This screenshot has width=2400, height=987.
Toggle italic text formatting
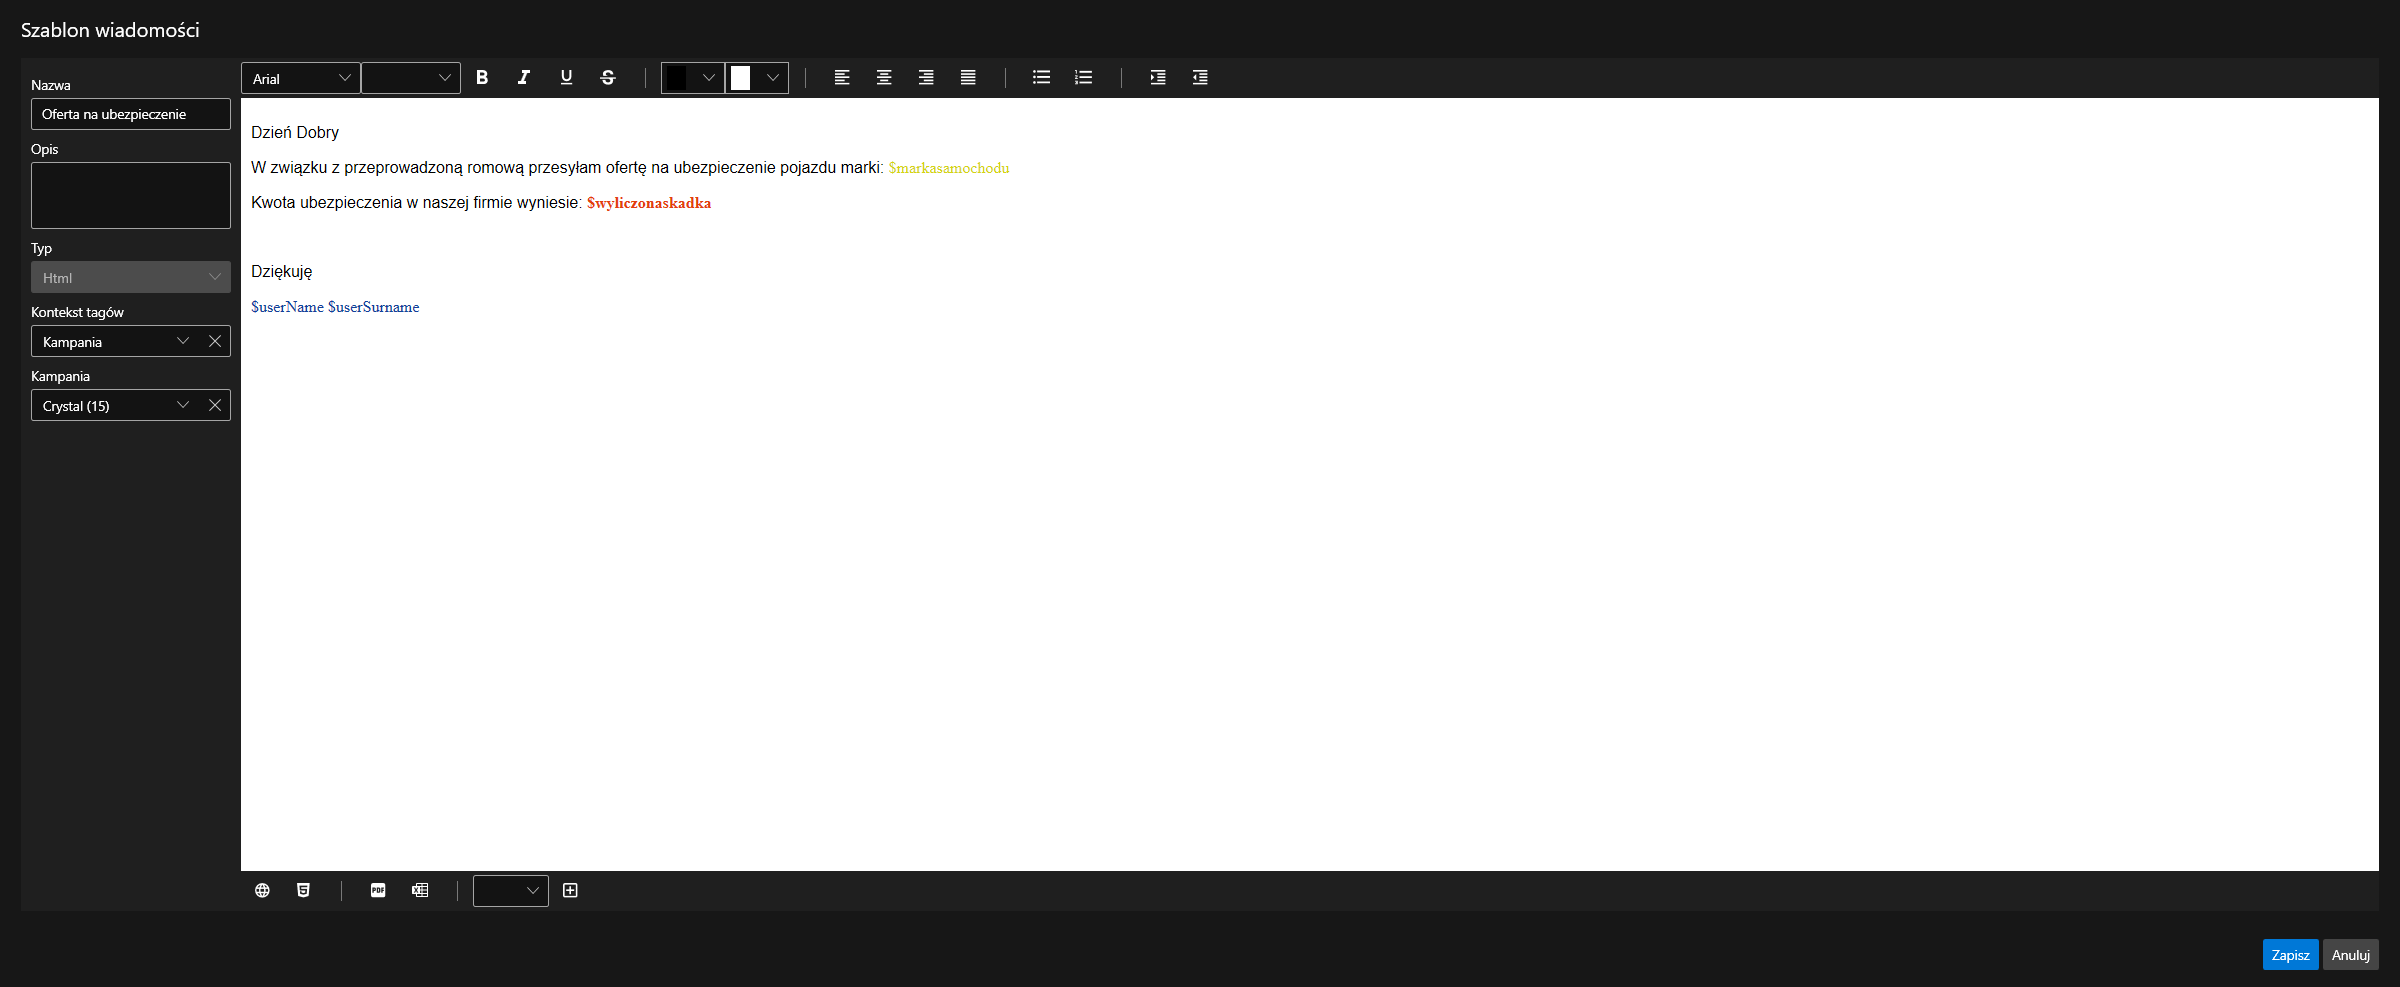pos(524,77)
